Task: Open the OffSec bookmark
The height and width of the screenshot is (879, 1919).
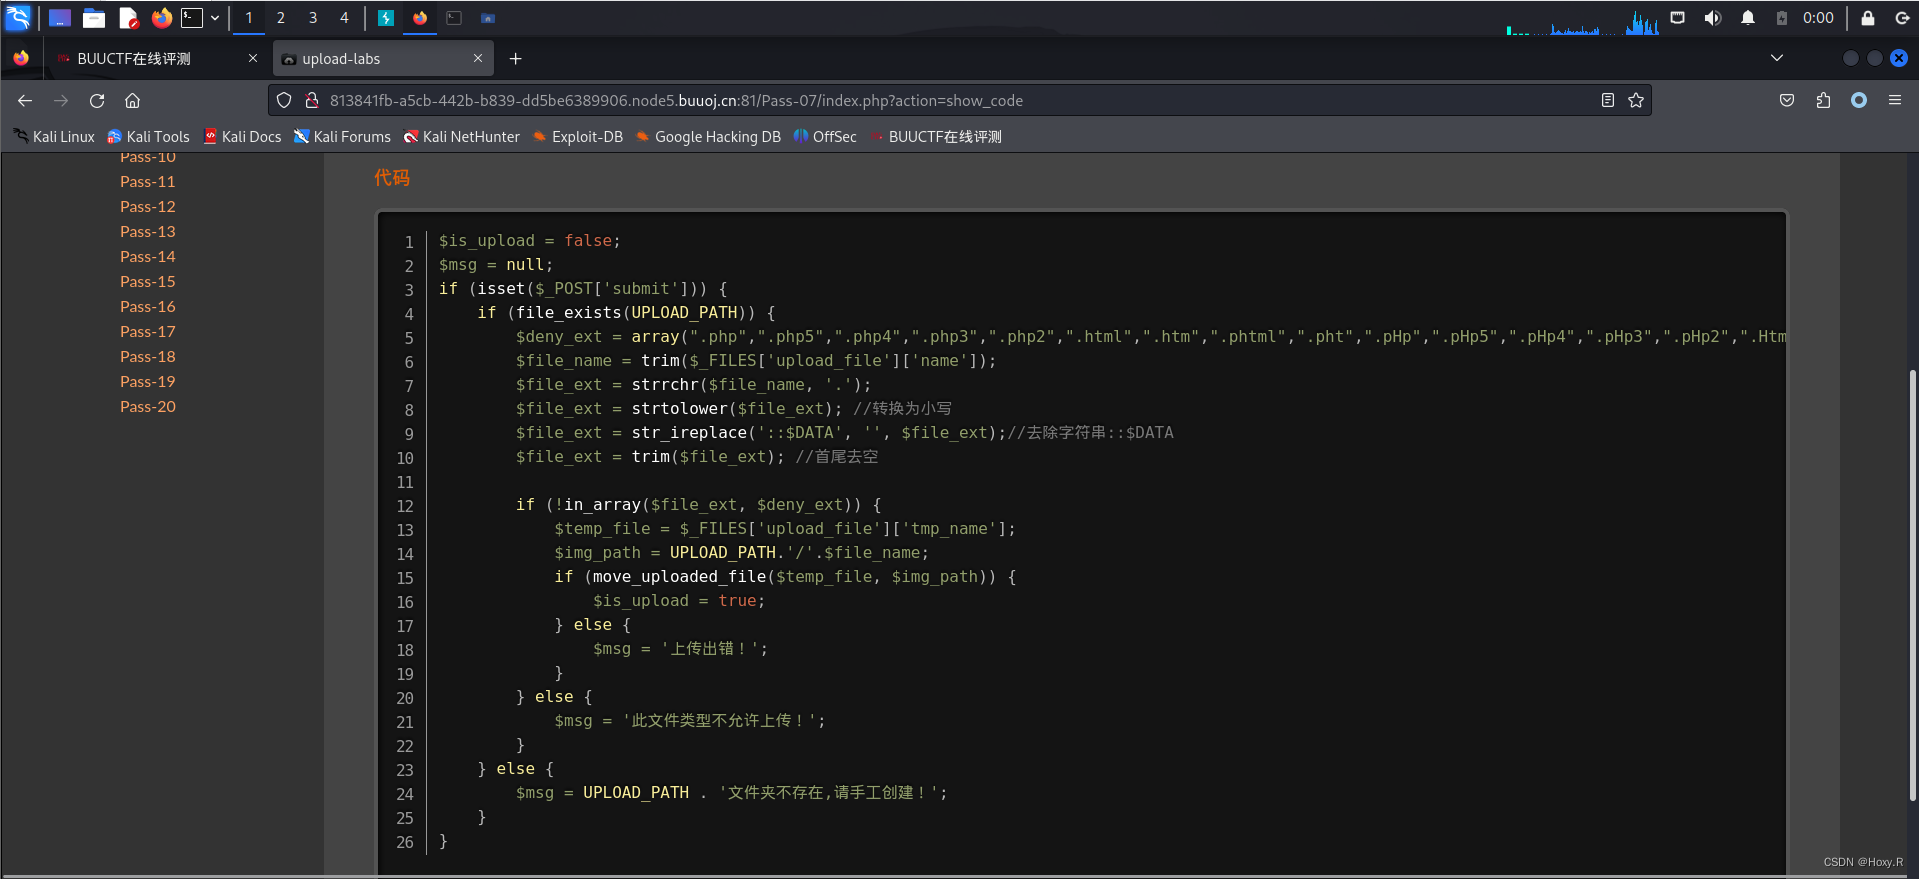Action: 825,137
